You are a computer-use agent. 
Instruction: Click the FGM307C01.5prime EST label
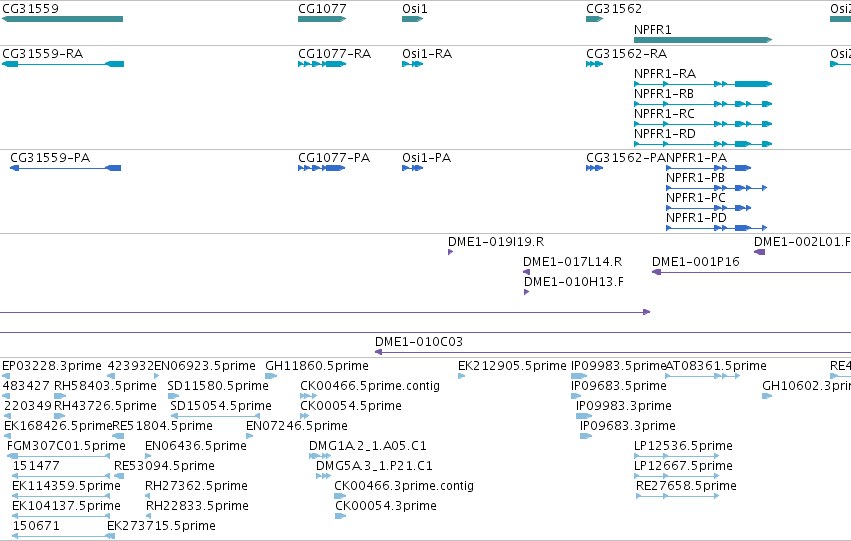point(66,446)
